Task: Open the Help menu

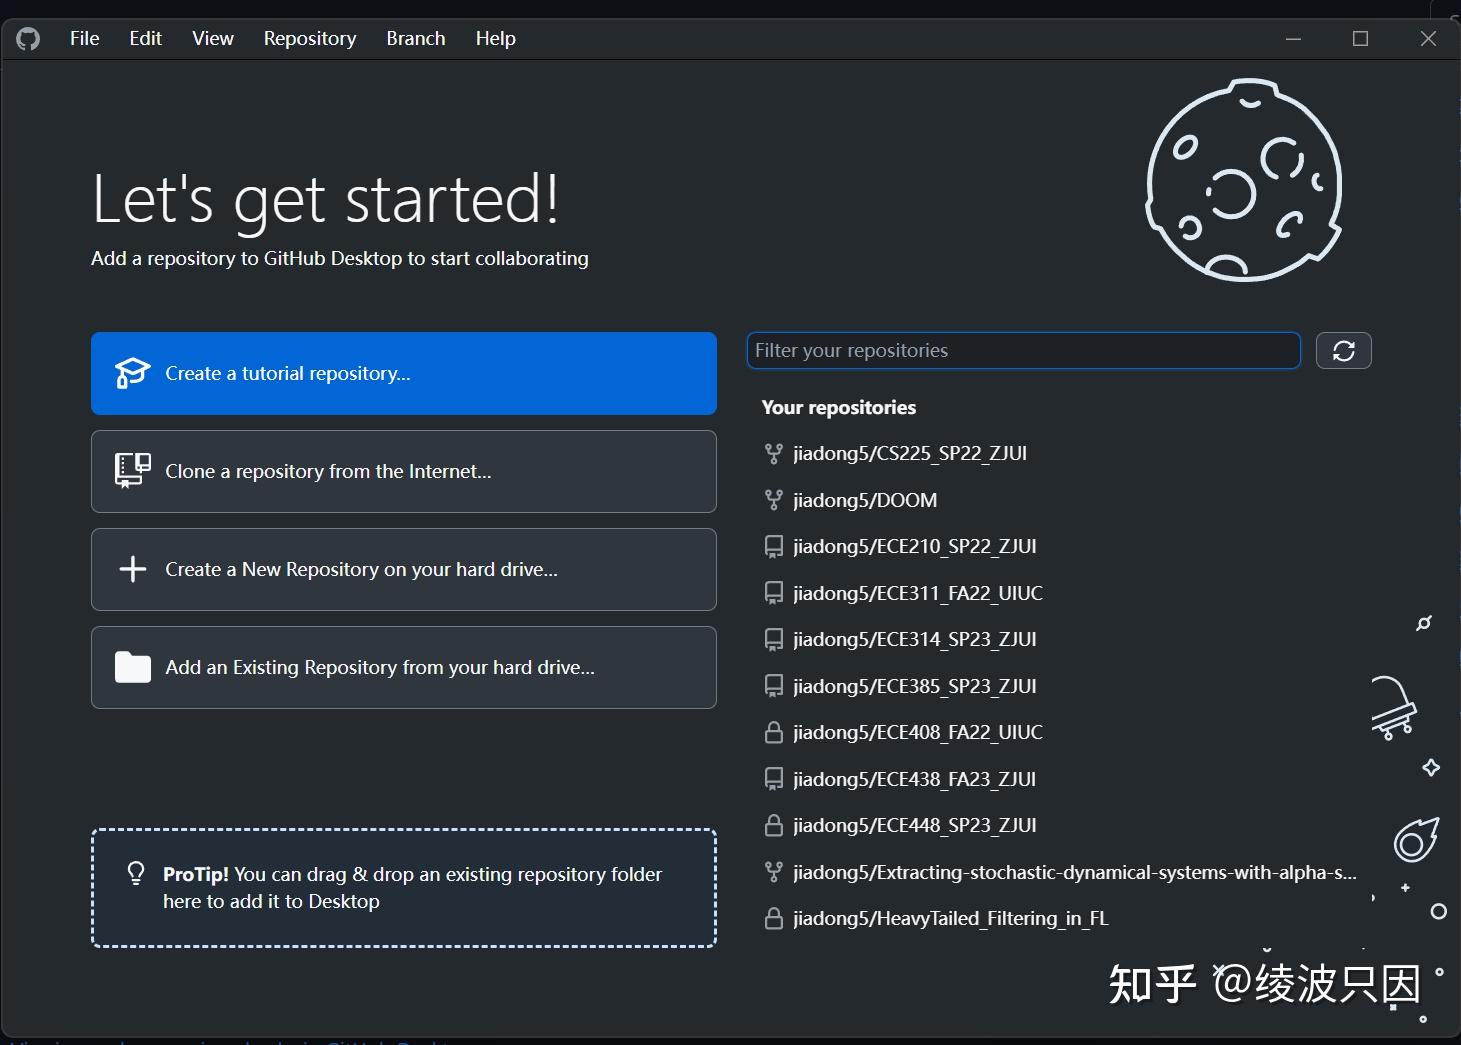Action: point(495,38)
